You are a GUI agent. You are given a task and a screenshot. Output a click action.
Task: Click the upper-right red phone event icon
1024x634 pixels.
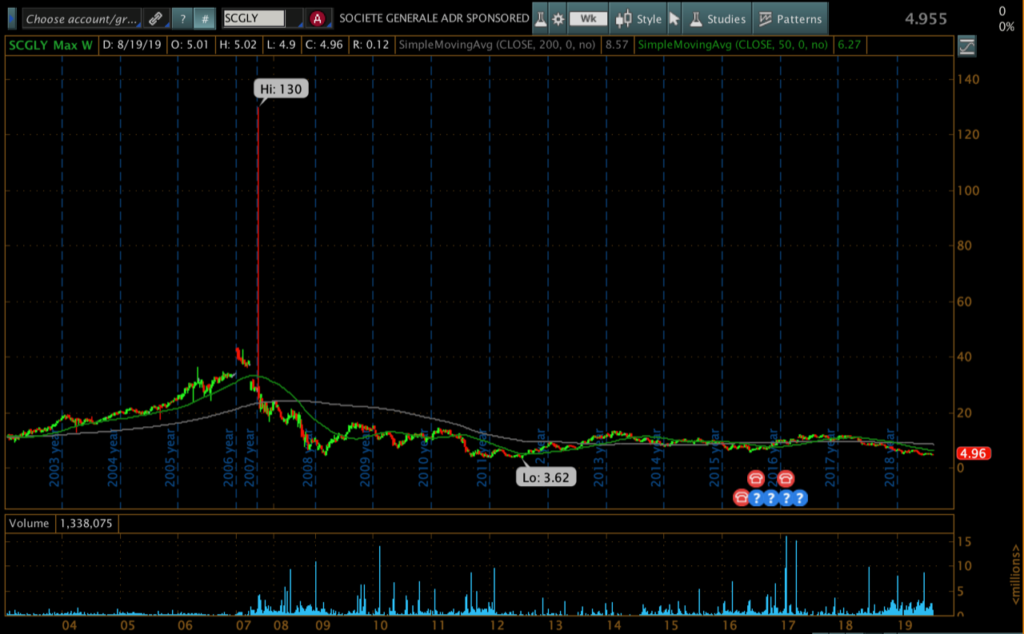pyautogui.click(x=786, y=479)
